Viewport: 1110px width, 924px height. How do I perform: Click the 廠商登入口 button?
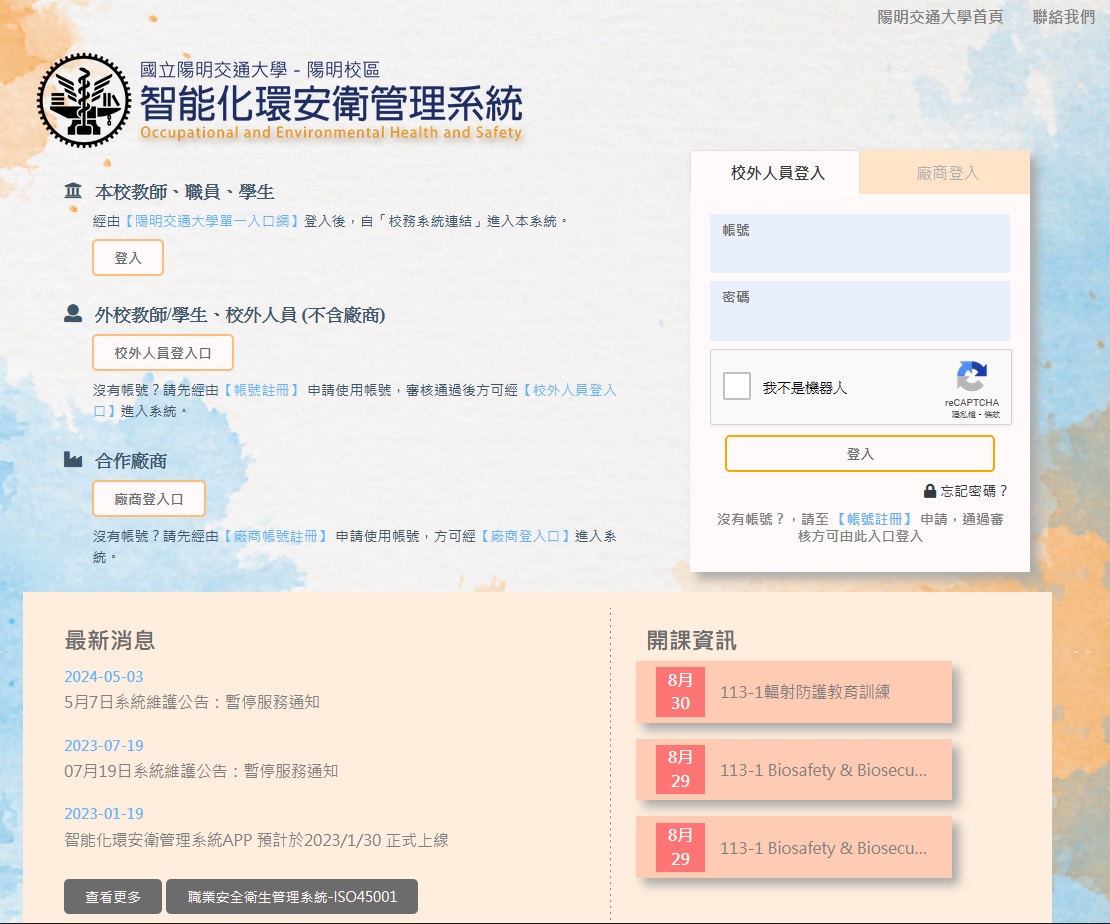pos(149,499)
